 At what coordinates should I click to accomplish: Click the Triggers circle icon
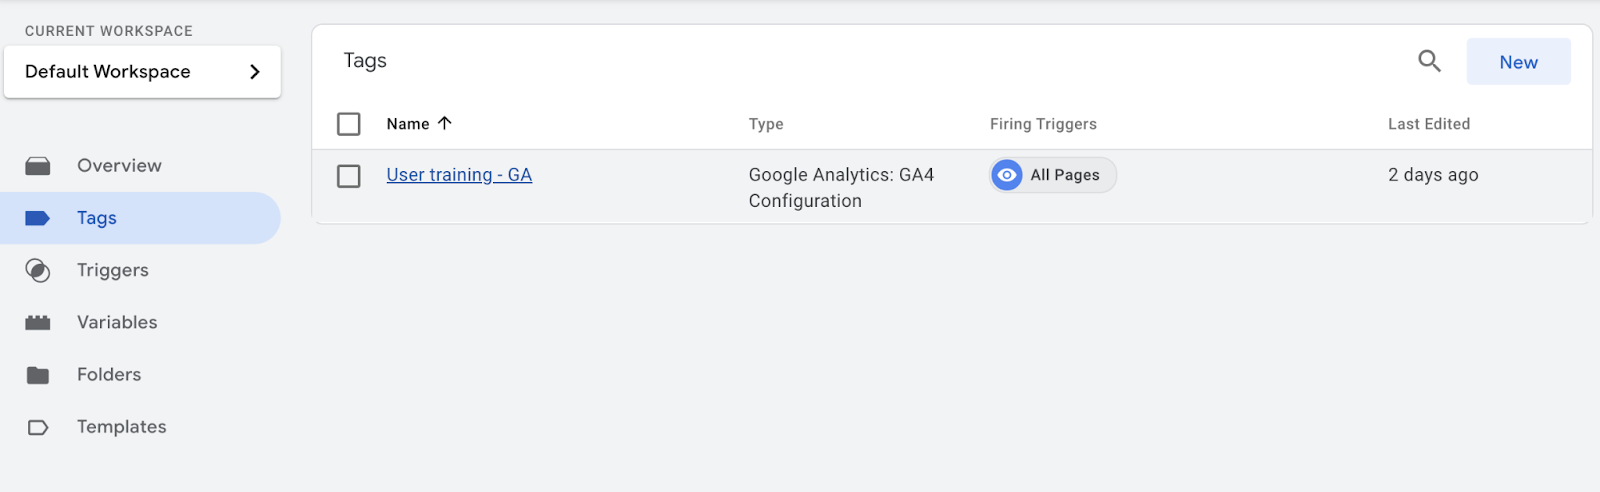click(38, 270)
